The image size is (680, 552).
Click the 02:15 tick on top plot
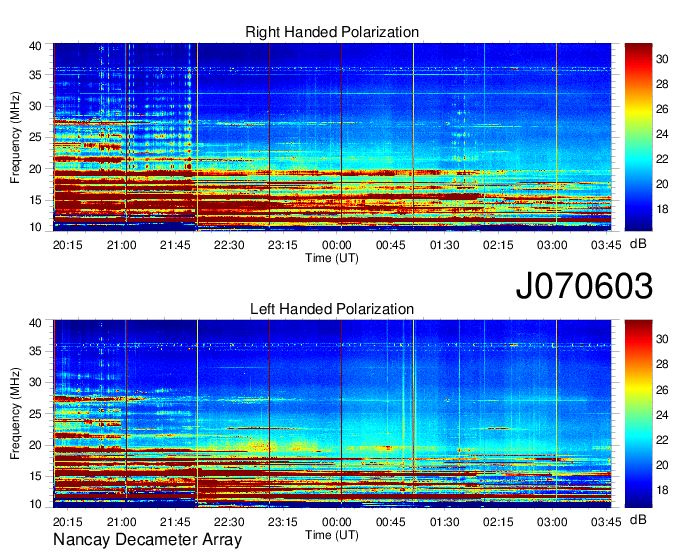[498, 245]
